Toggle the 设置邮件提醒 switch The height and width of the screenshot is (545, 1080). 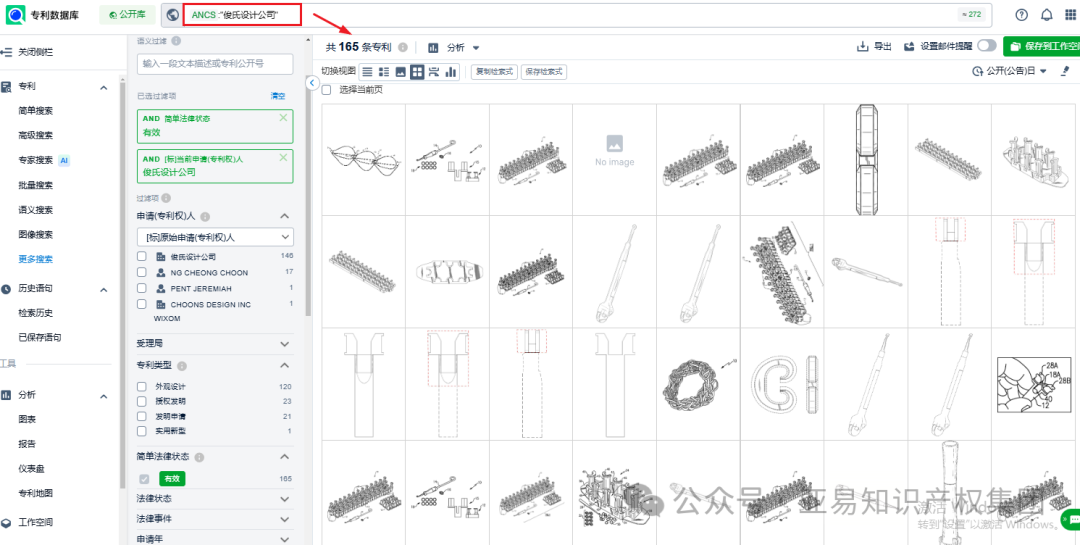pos(986,46)
